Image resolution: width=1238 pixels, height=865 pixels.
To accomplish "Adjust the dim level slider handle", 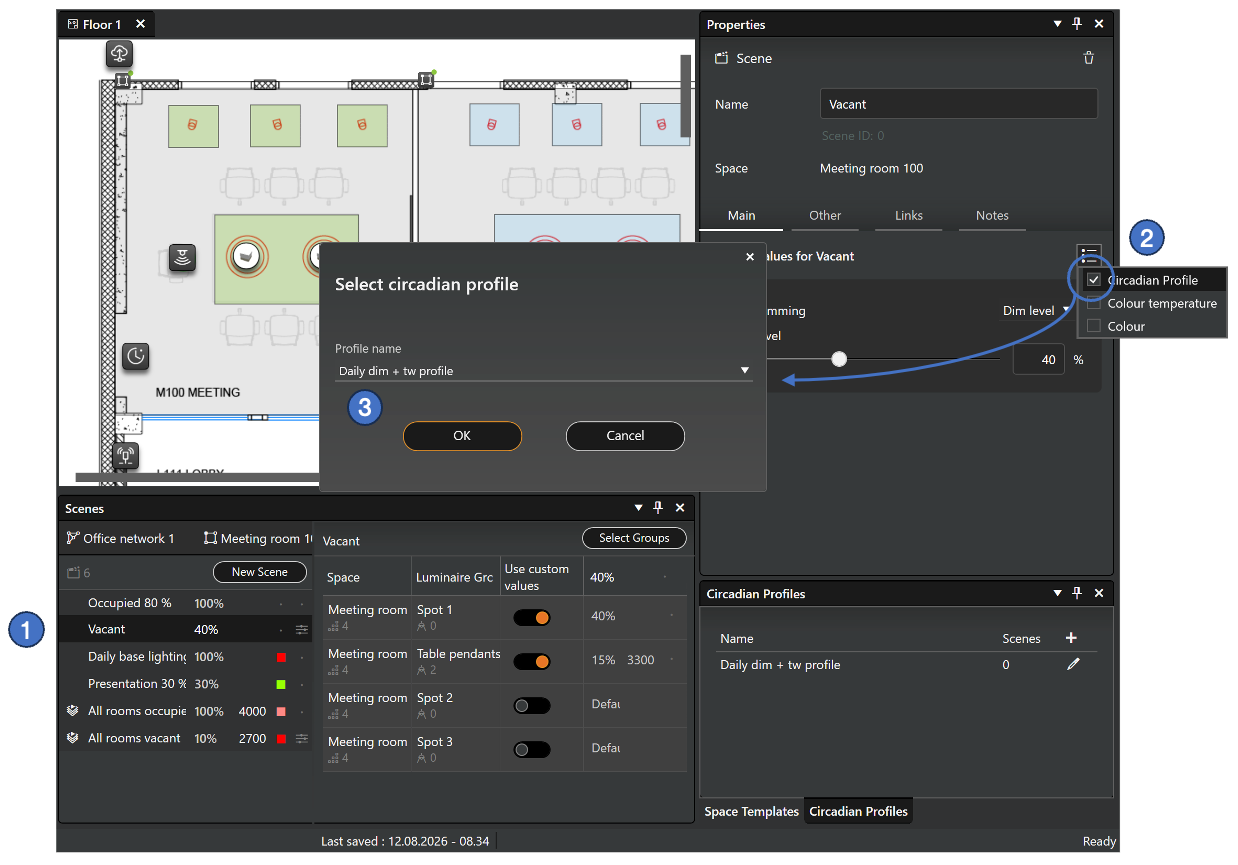I will pos(839,359).
